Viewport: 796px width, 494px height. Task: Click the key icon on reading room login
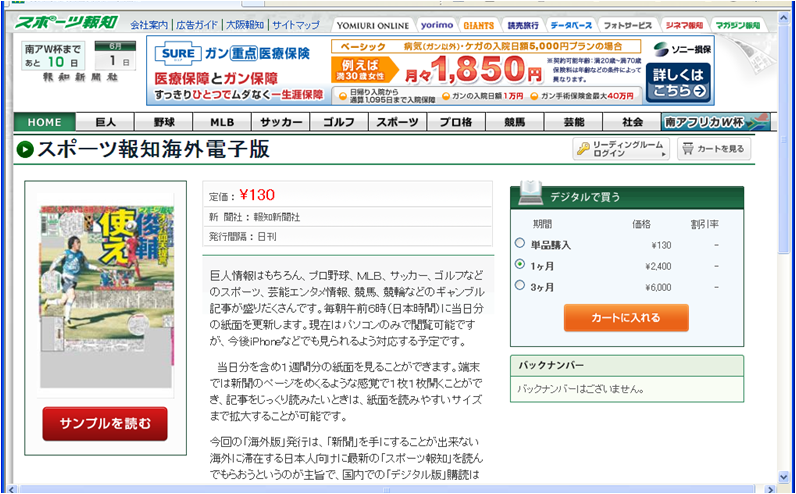tap(583, 149)
